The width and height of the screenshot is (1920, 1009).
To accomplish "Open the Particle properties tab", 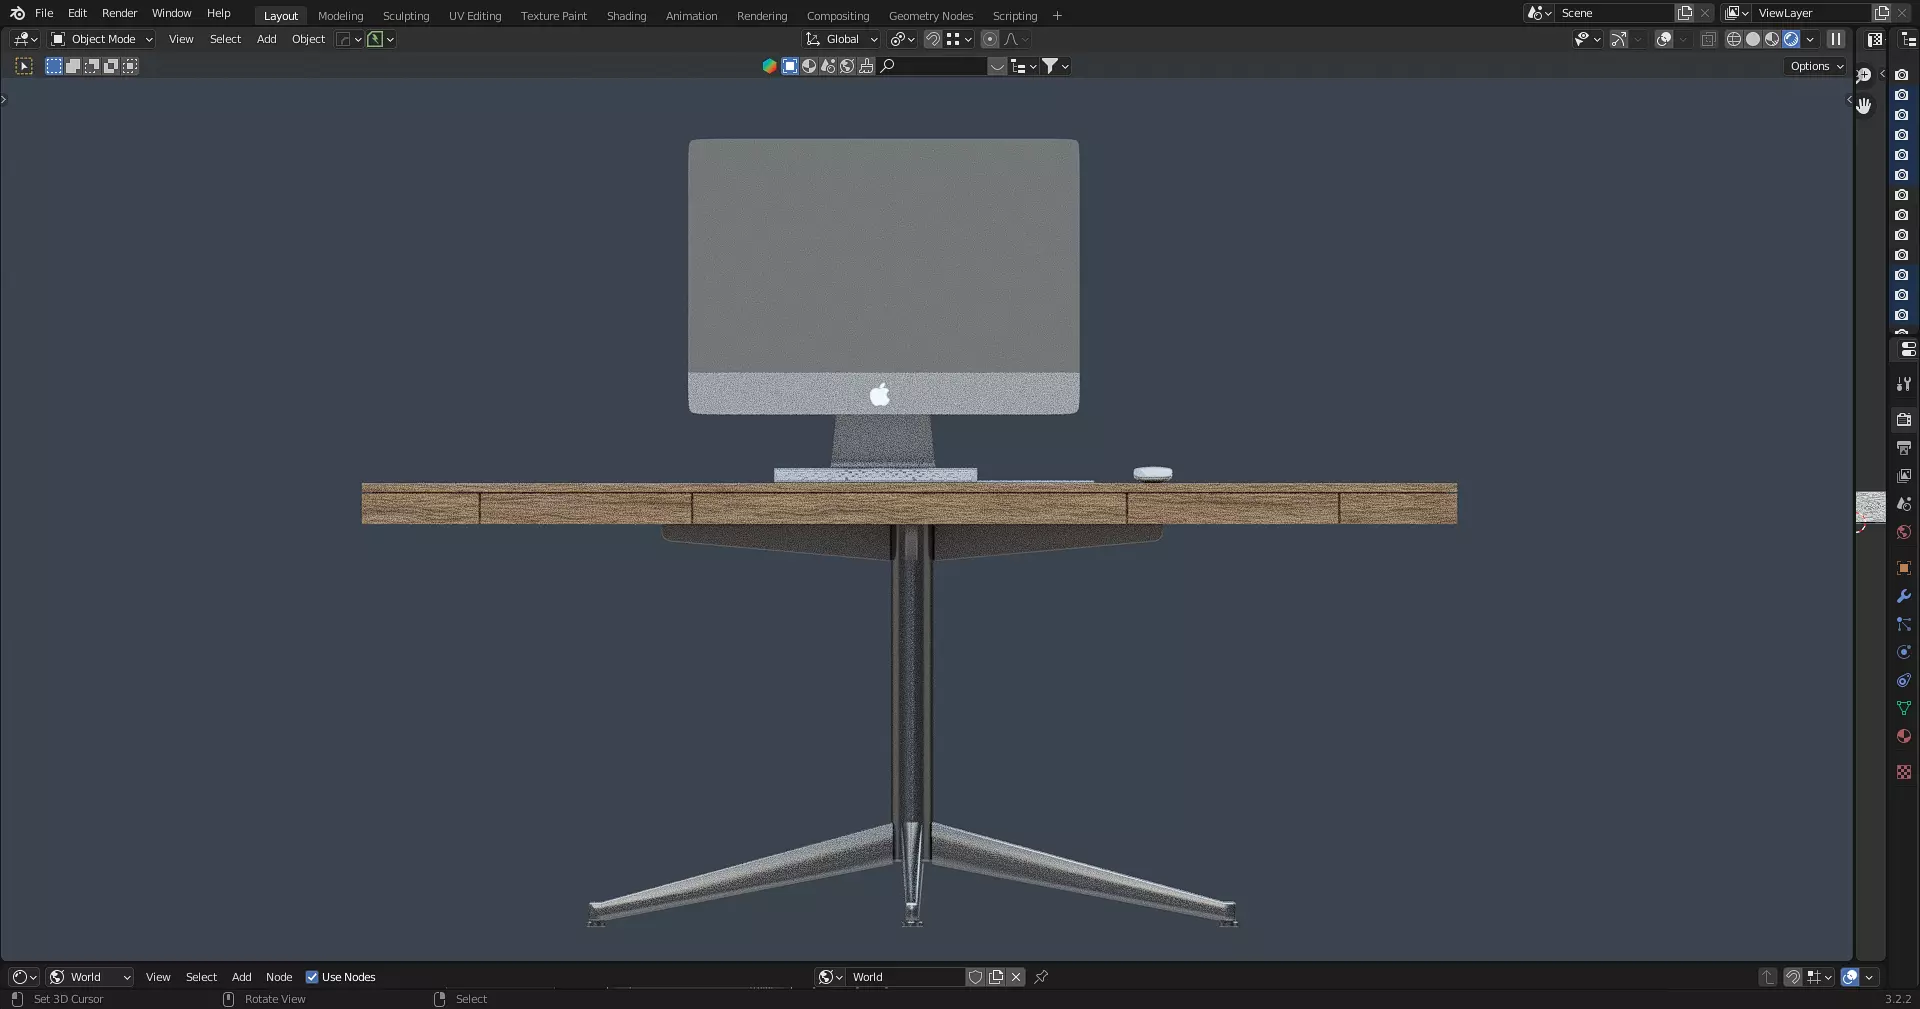I will [1904, 624].
